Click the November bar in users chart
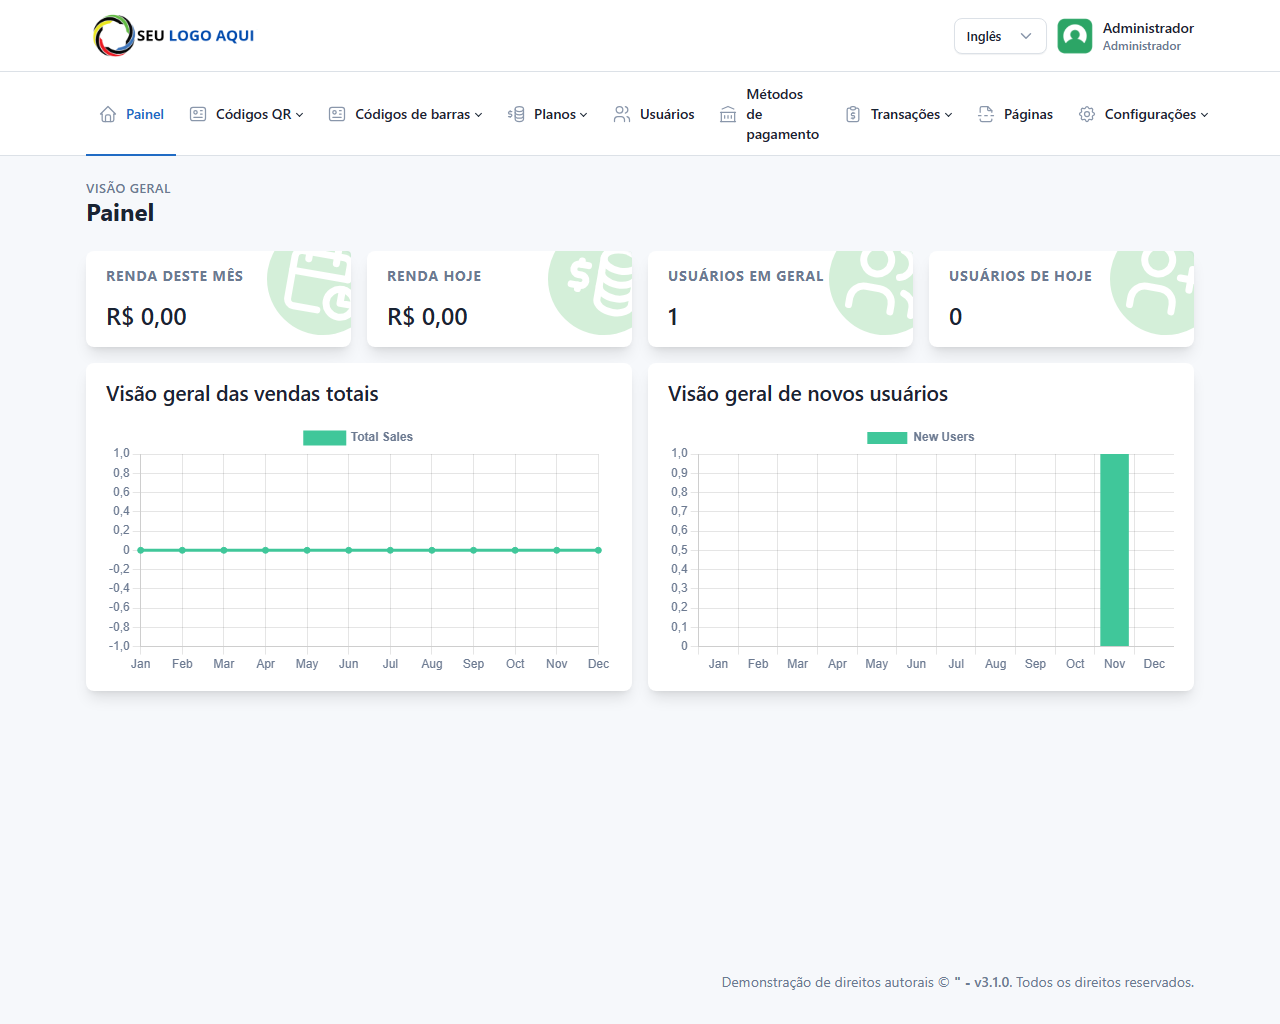The image size is (1280, 1024). coord(1114,550)
